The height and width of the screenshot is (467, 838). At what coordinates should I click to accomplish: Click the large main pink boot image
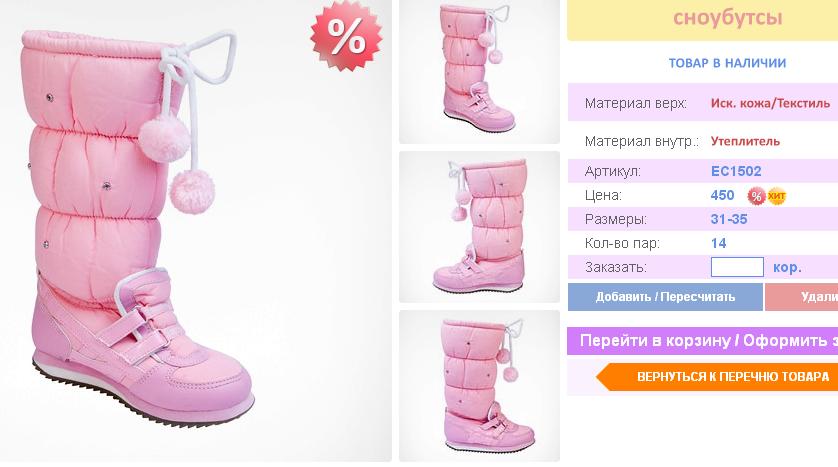pos(196,231)
